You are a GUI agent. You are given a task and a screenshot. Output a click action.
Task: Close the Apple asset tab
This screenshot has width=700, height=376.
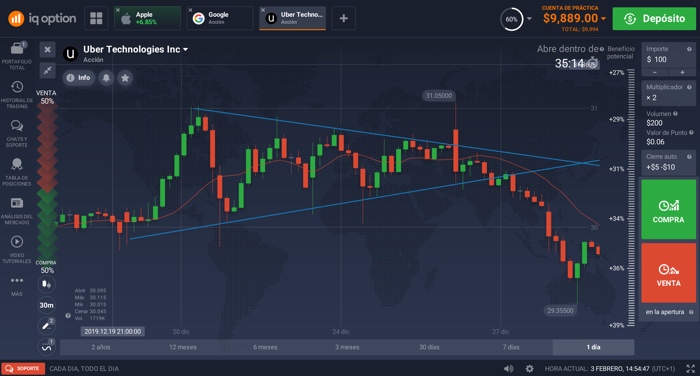tap(118, 10)
